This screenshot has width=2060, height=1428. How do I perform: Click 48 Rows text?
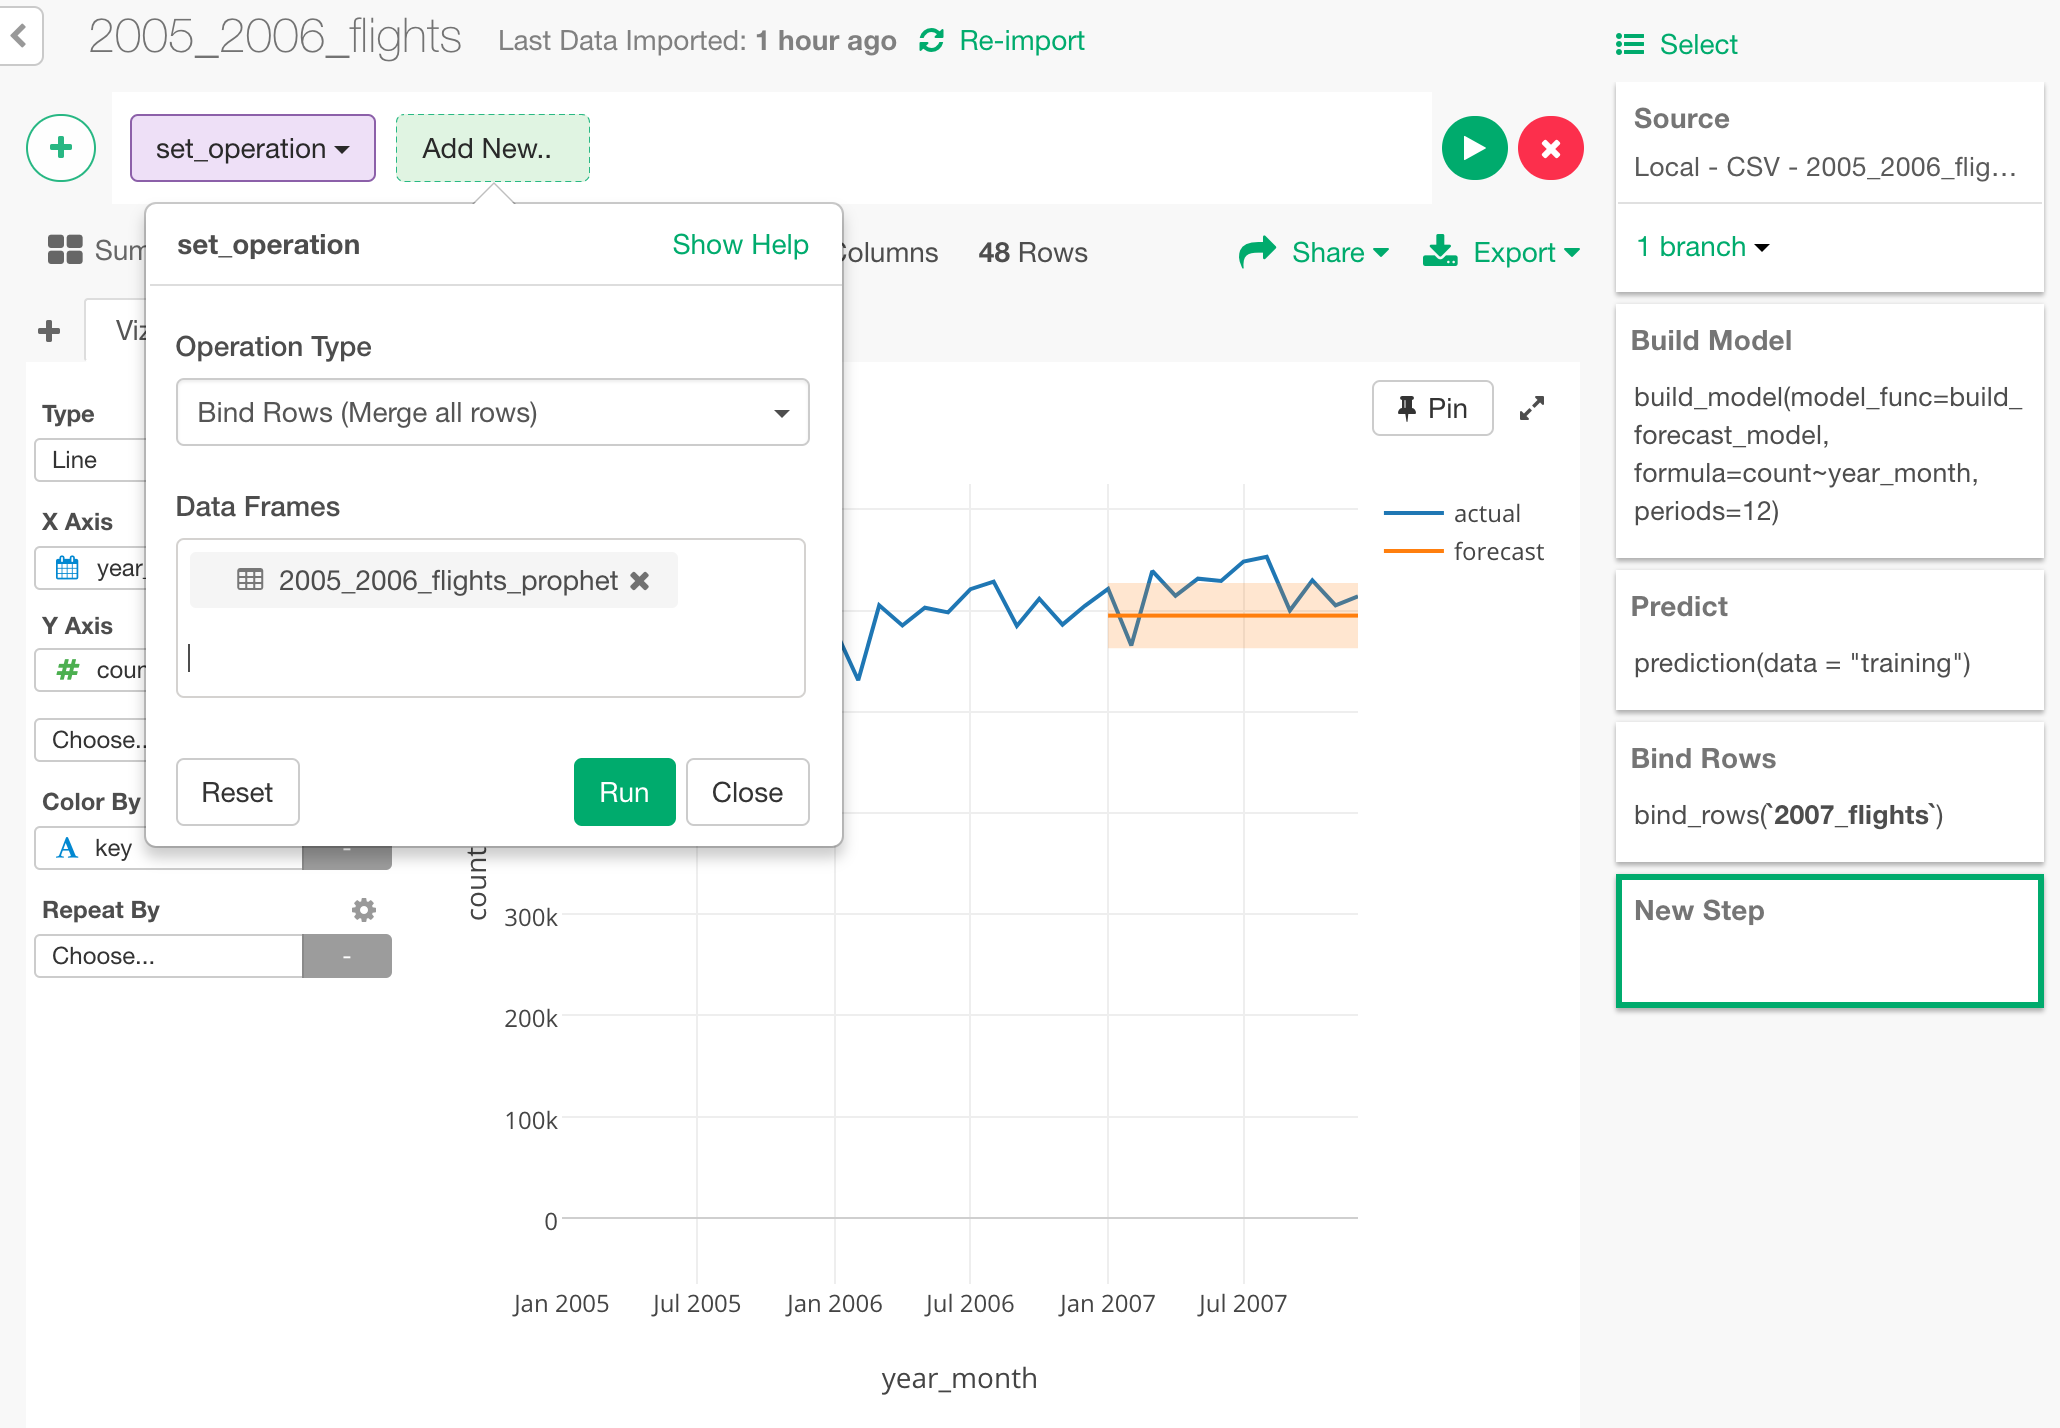(1033, 252)
